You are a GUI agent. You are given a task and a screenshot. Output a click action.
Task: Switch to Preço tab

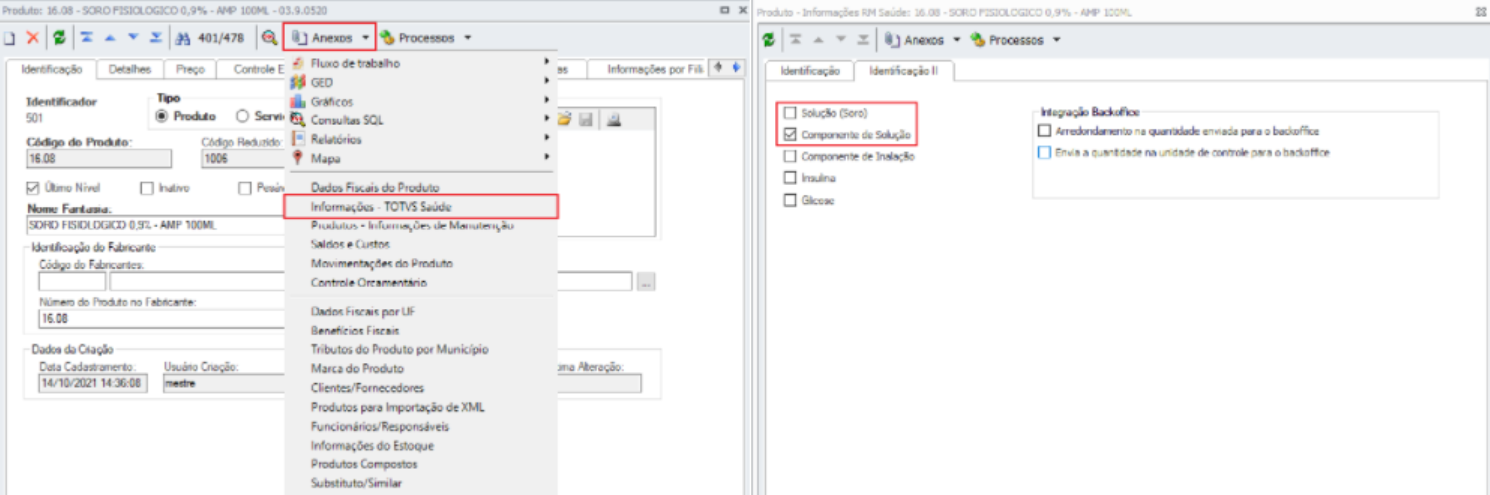190,70
